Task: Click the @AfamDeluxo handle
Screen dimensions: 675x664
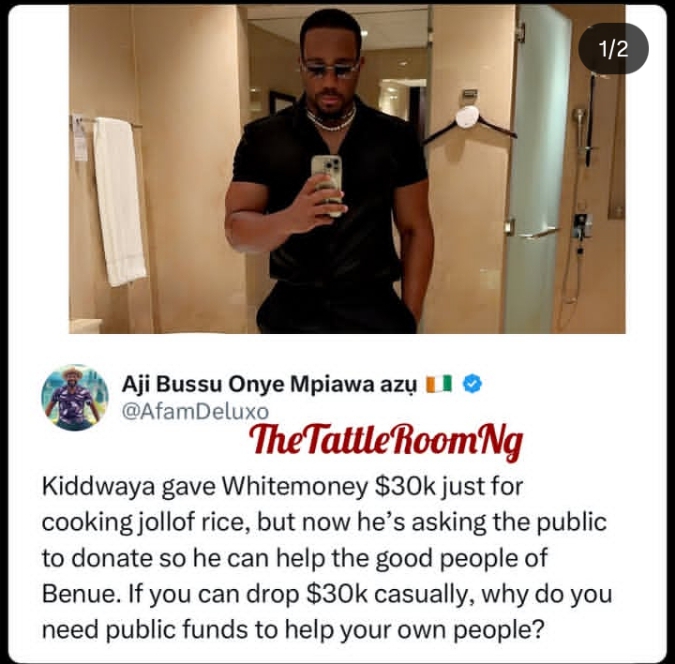Action: [x=195, y=411]
